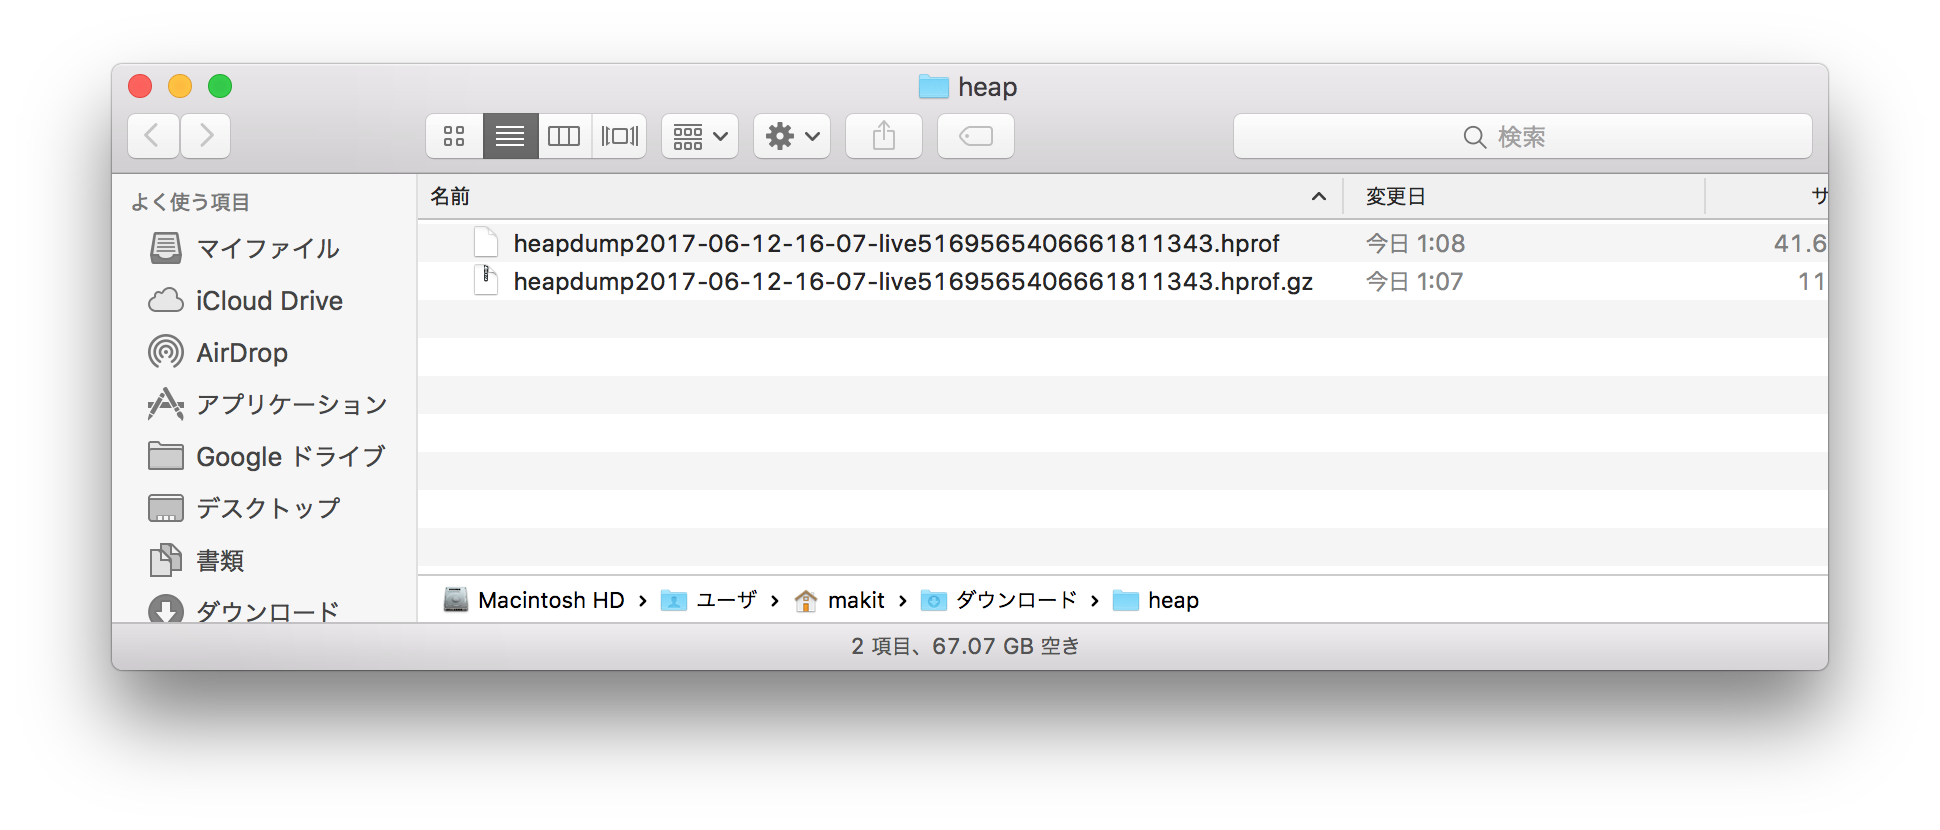The image size is (1940, 830).
Task: Click the Edit Tags toolbar button
Action: coord(976,136)
